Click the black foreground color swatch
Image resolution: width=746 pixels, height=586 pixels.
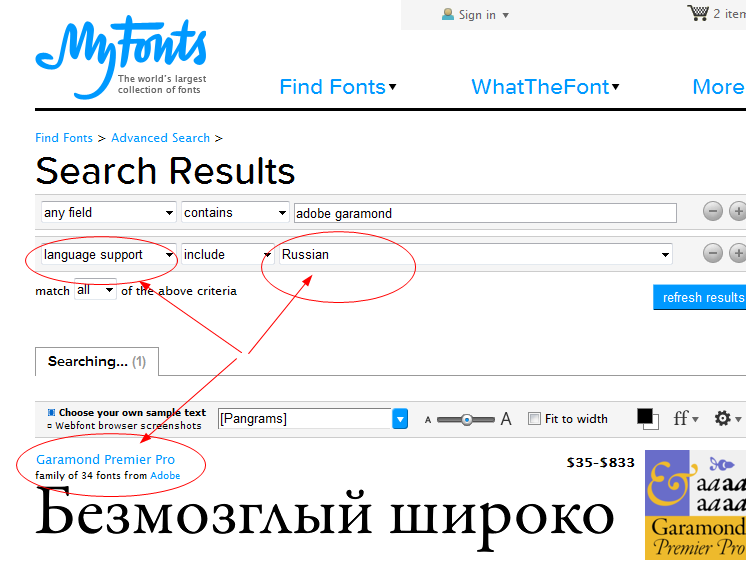pyautogui.click(x=645, y=416)
